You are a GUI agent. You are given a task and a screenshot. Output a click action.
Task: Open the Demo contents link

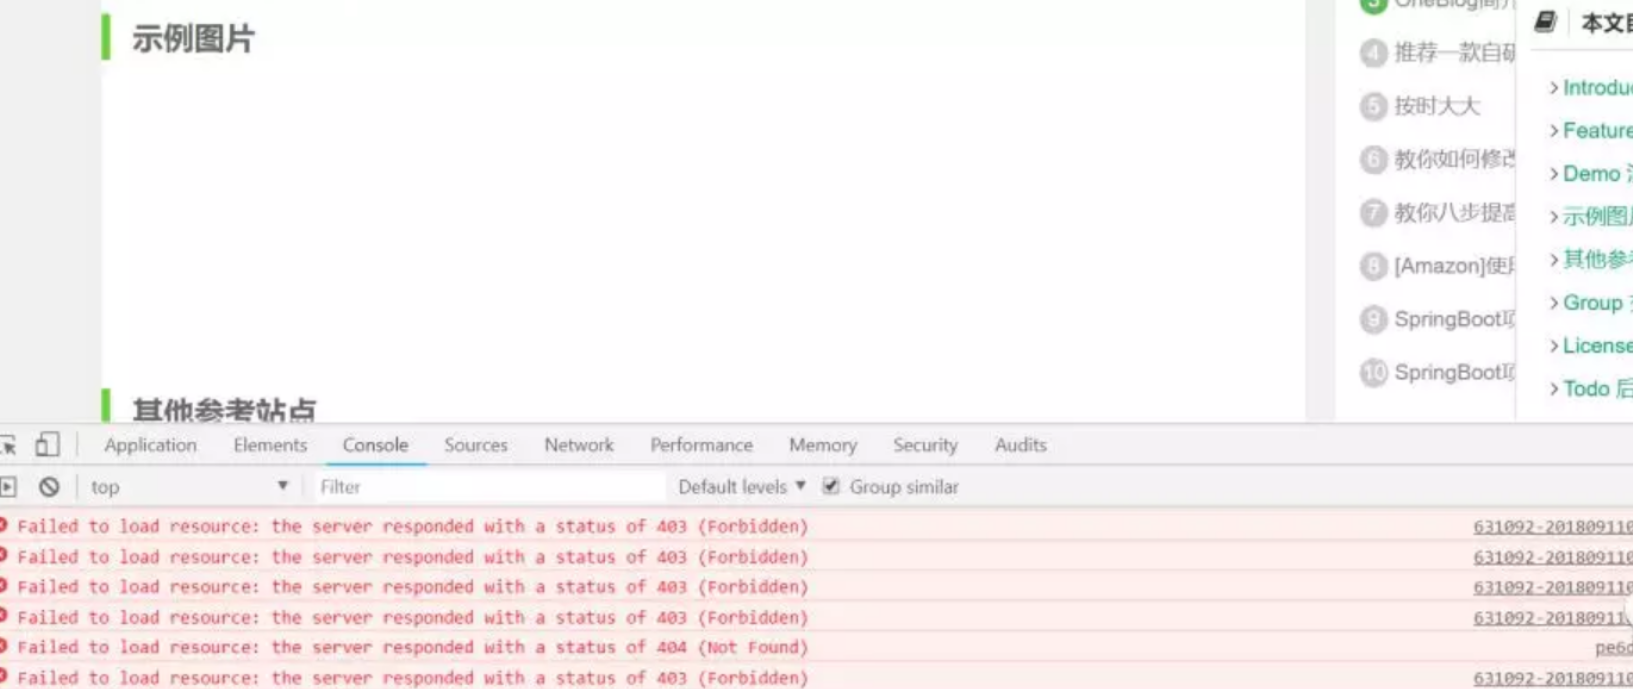1592,174
